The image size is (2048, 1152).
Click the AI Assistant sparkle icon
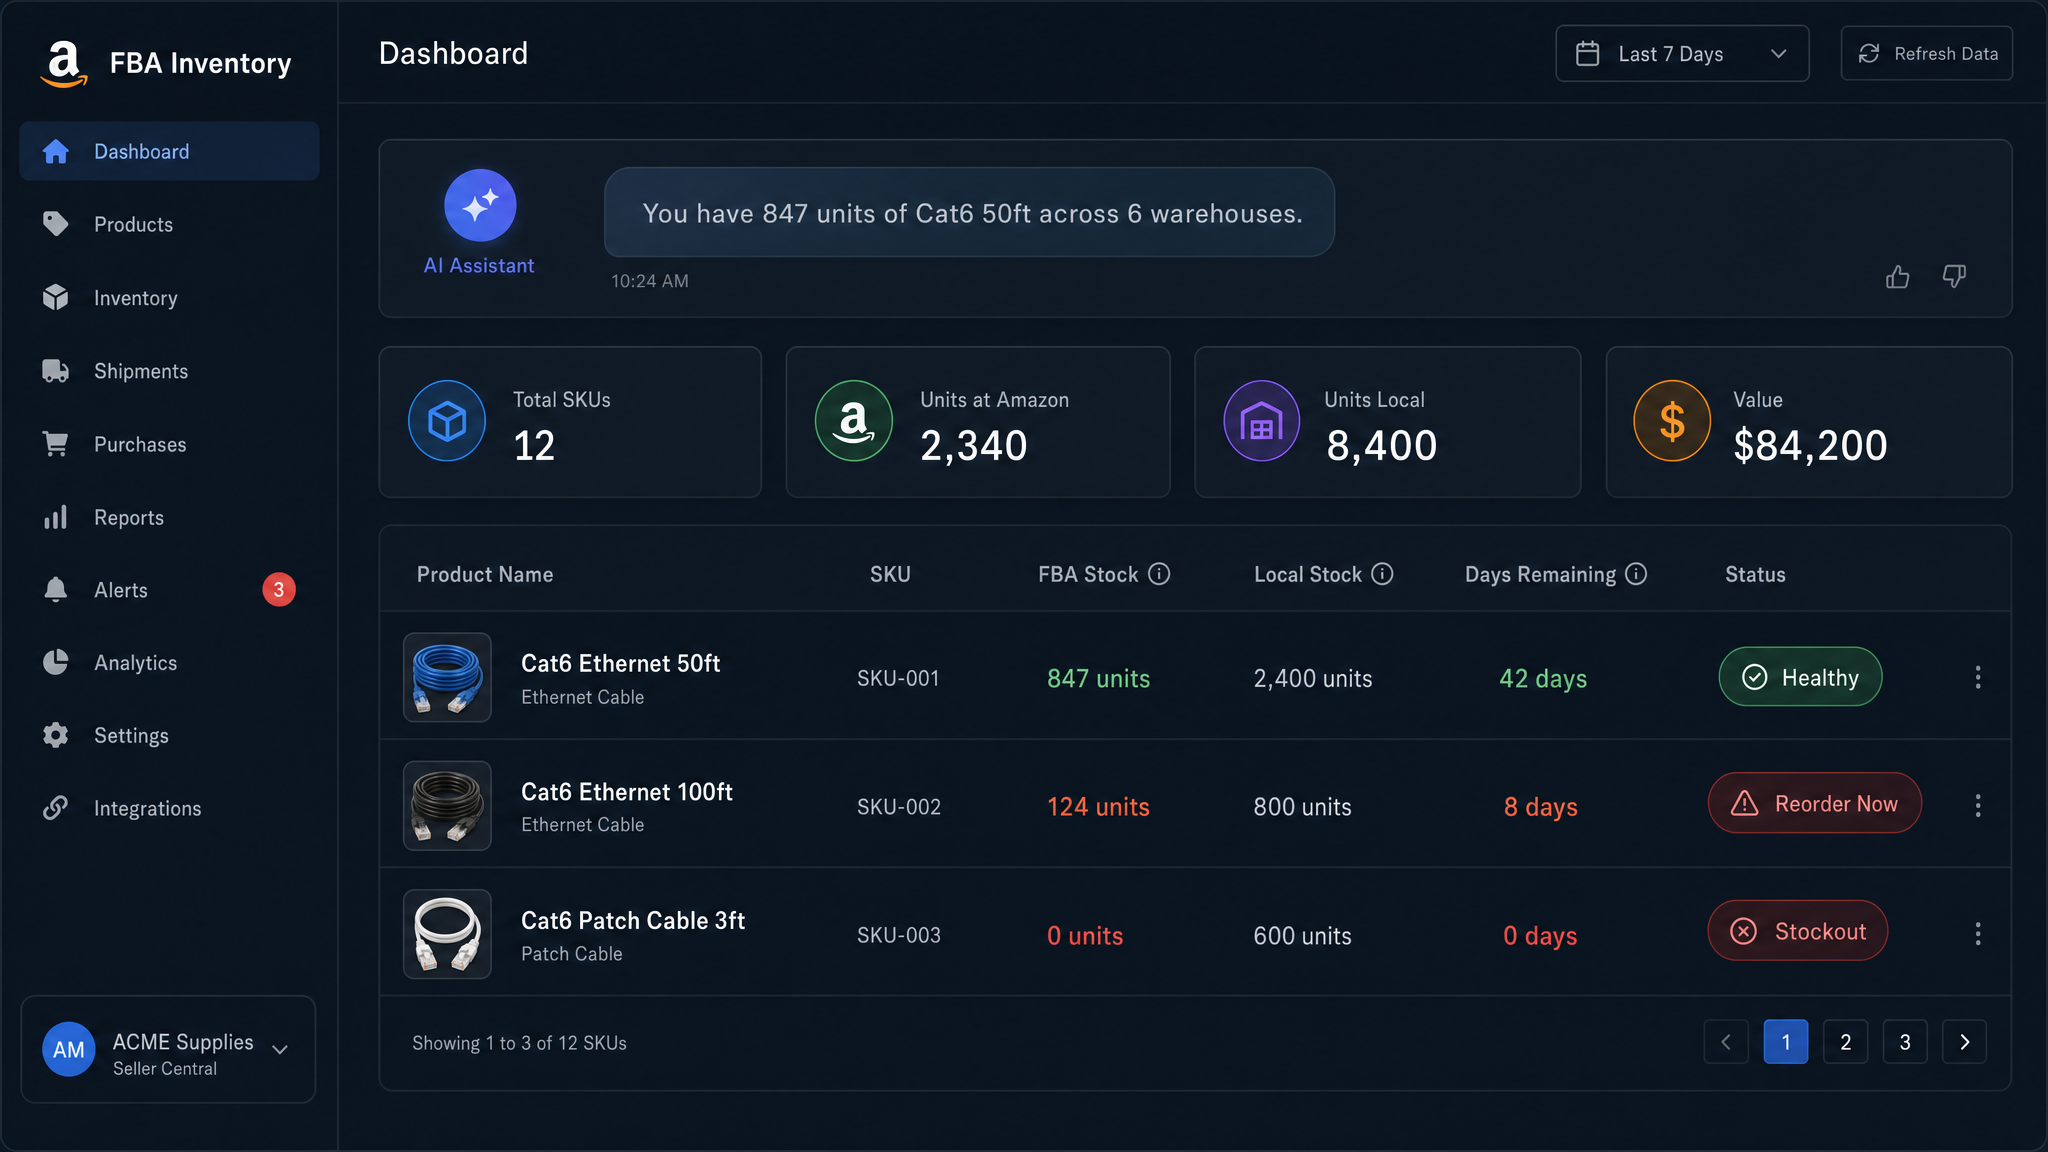(480, 205)
